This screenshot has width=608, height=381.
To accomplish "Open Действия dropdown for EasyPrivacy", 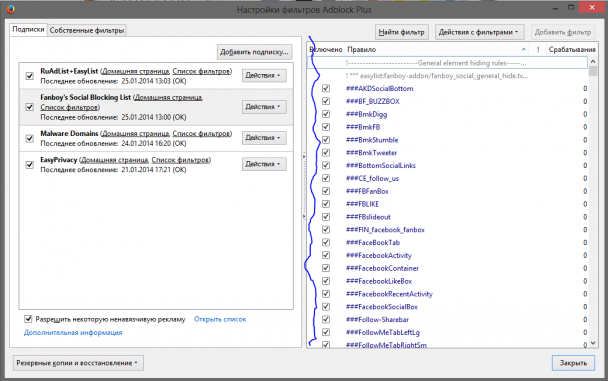I will 264,164.
